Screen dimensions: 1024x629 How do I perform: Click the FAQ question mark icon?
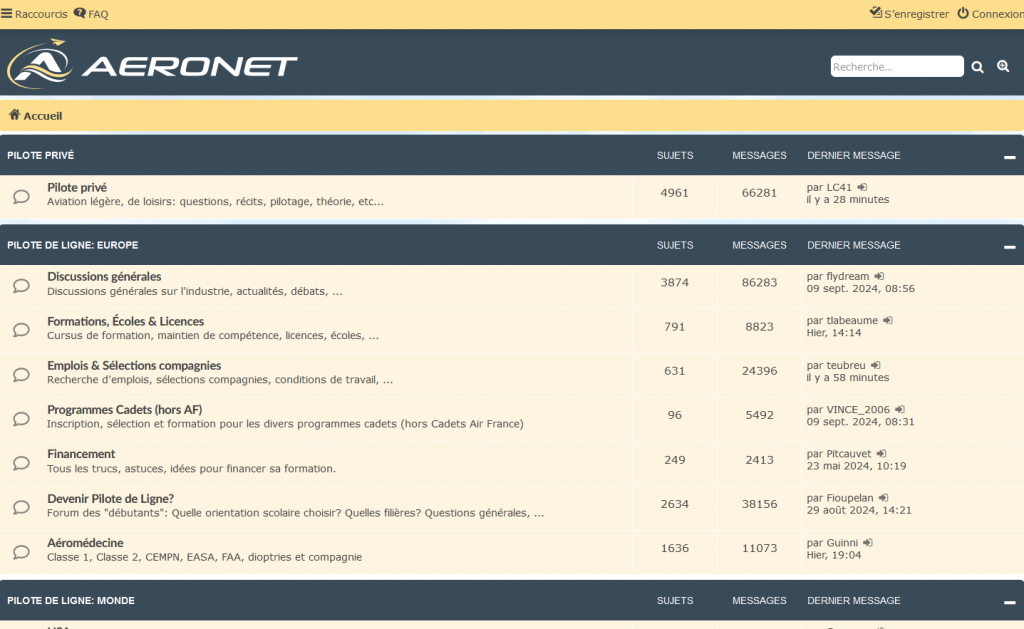78,13
